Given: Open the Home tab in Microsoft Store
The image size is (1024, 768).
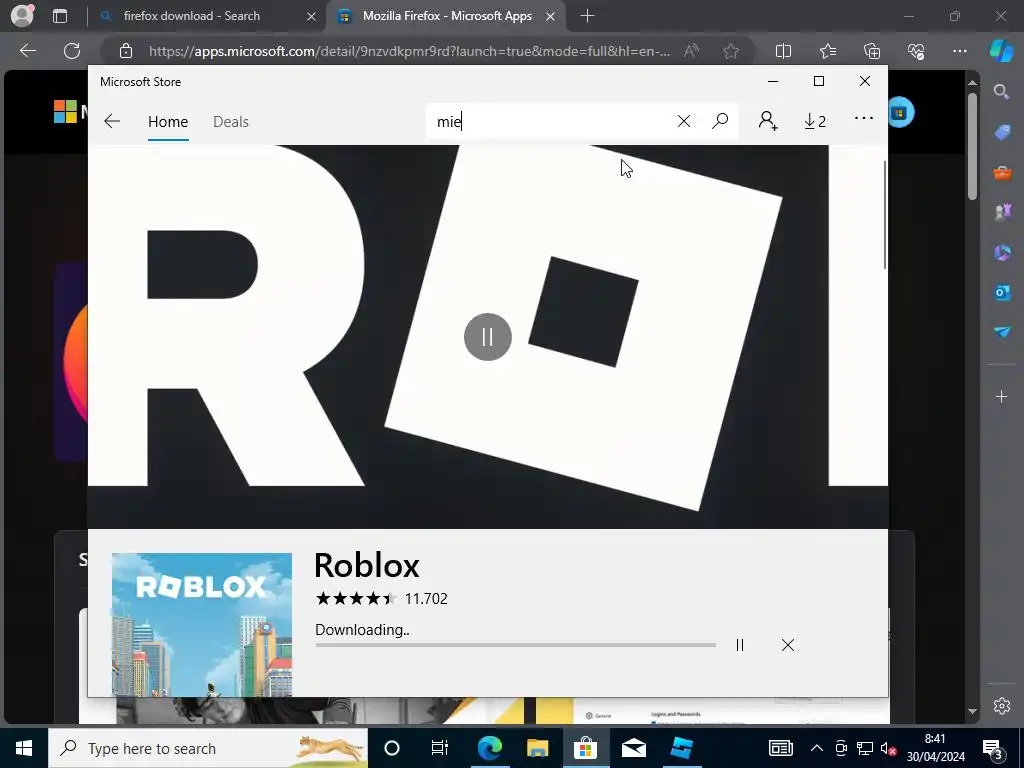Looking at the screenshot, I should click(168, 121).
